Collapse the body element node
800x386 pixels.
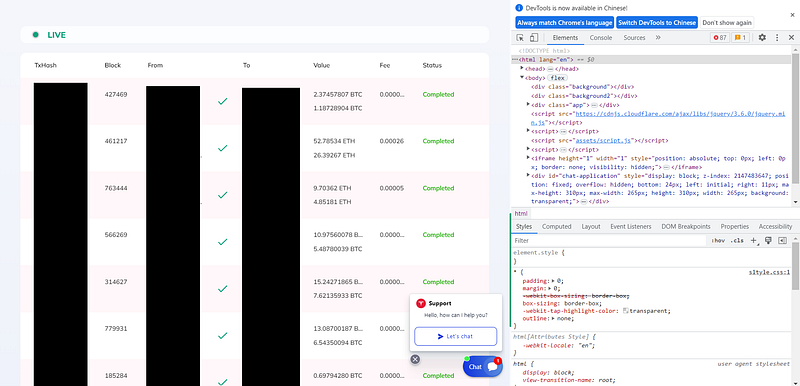click(522, 78)
